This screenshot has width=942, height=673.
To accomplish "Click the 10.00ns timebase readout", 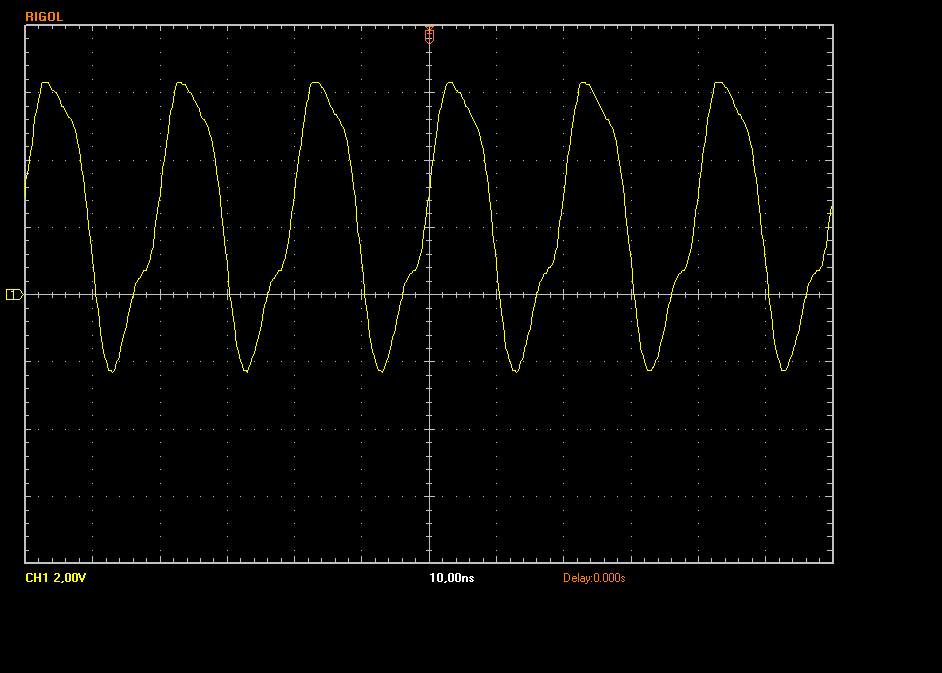I will (x=451, y=578).
